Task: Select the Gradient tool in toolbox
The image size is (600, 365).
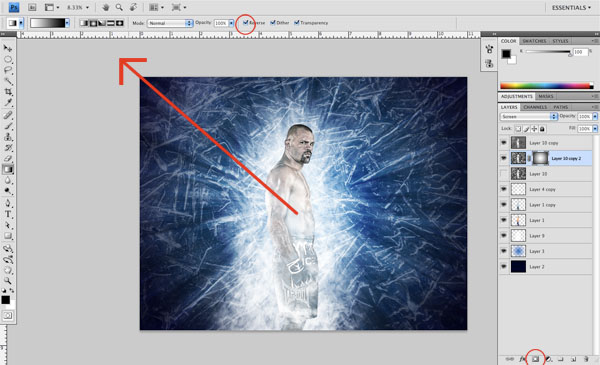Action: pyautogui.click(x=8, y=169)
